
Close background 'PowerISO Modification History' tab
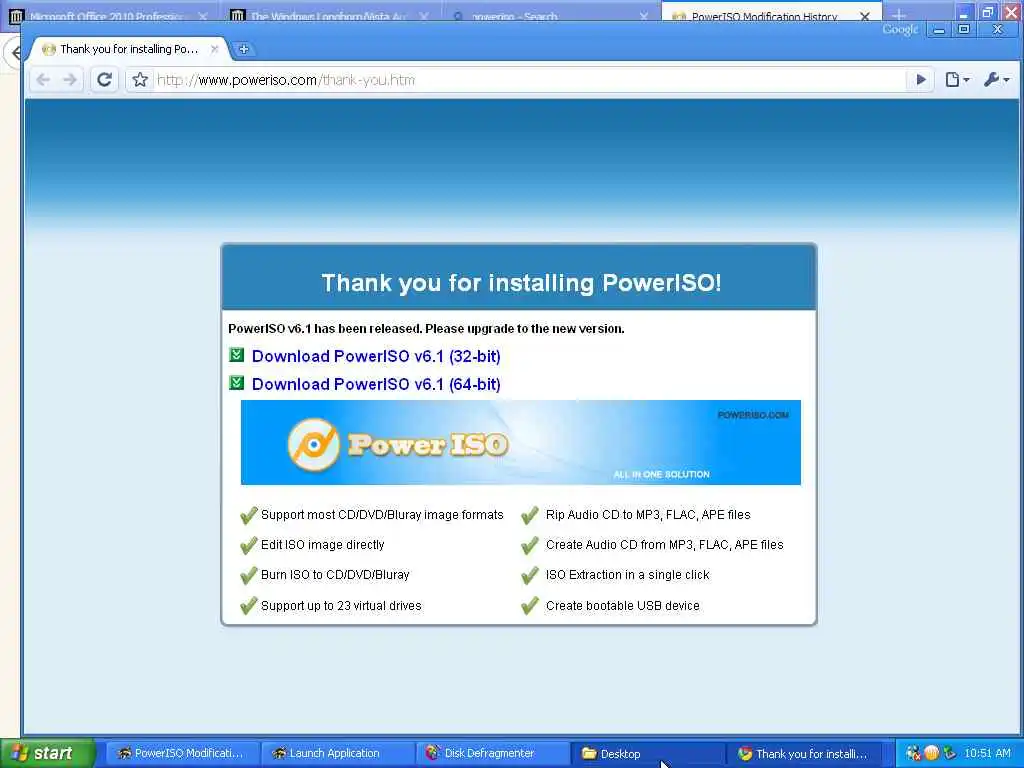tap(865, 16)
